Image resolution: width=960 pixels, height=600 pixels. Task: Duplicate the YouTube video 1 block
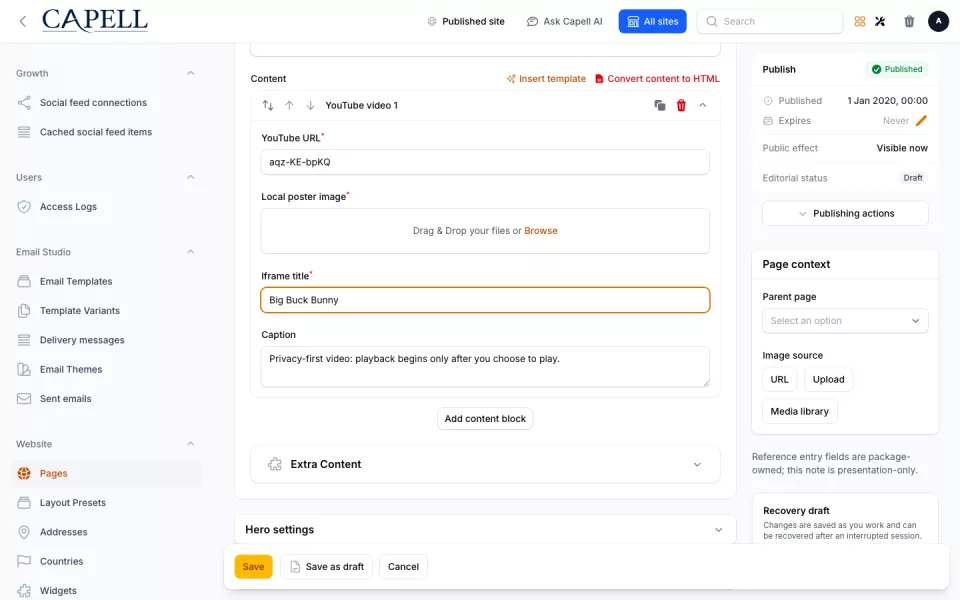[x=659, y=105]
